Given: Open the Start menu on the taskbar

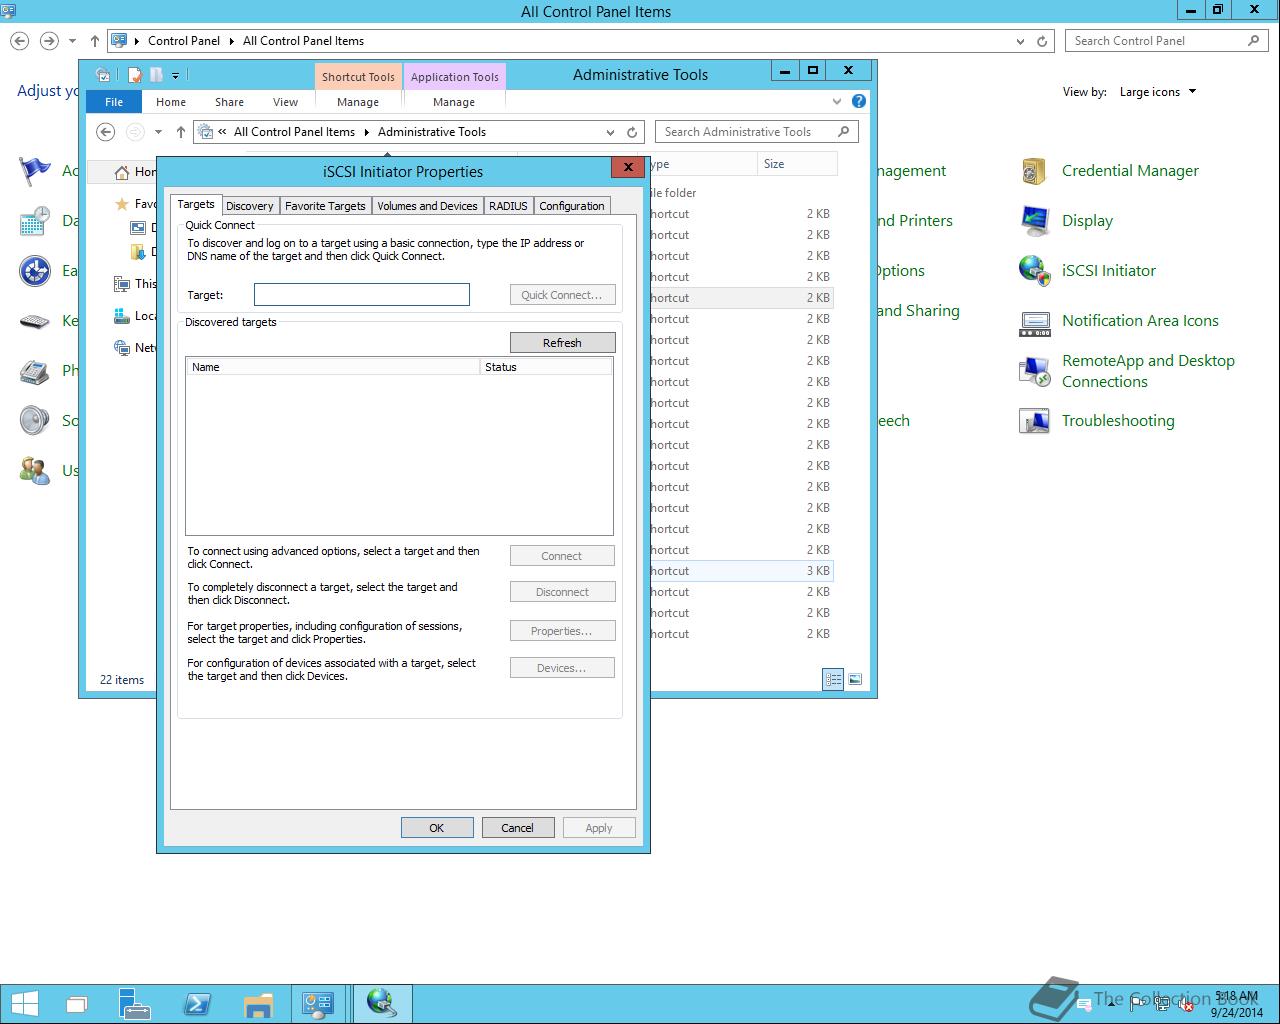Looking at the screenshot, I should 24,1004.
